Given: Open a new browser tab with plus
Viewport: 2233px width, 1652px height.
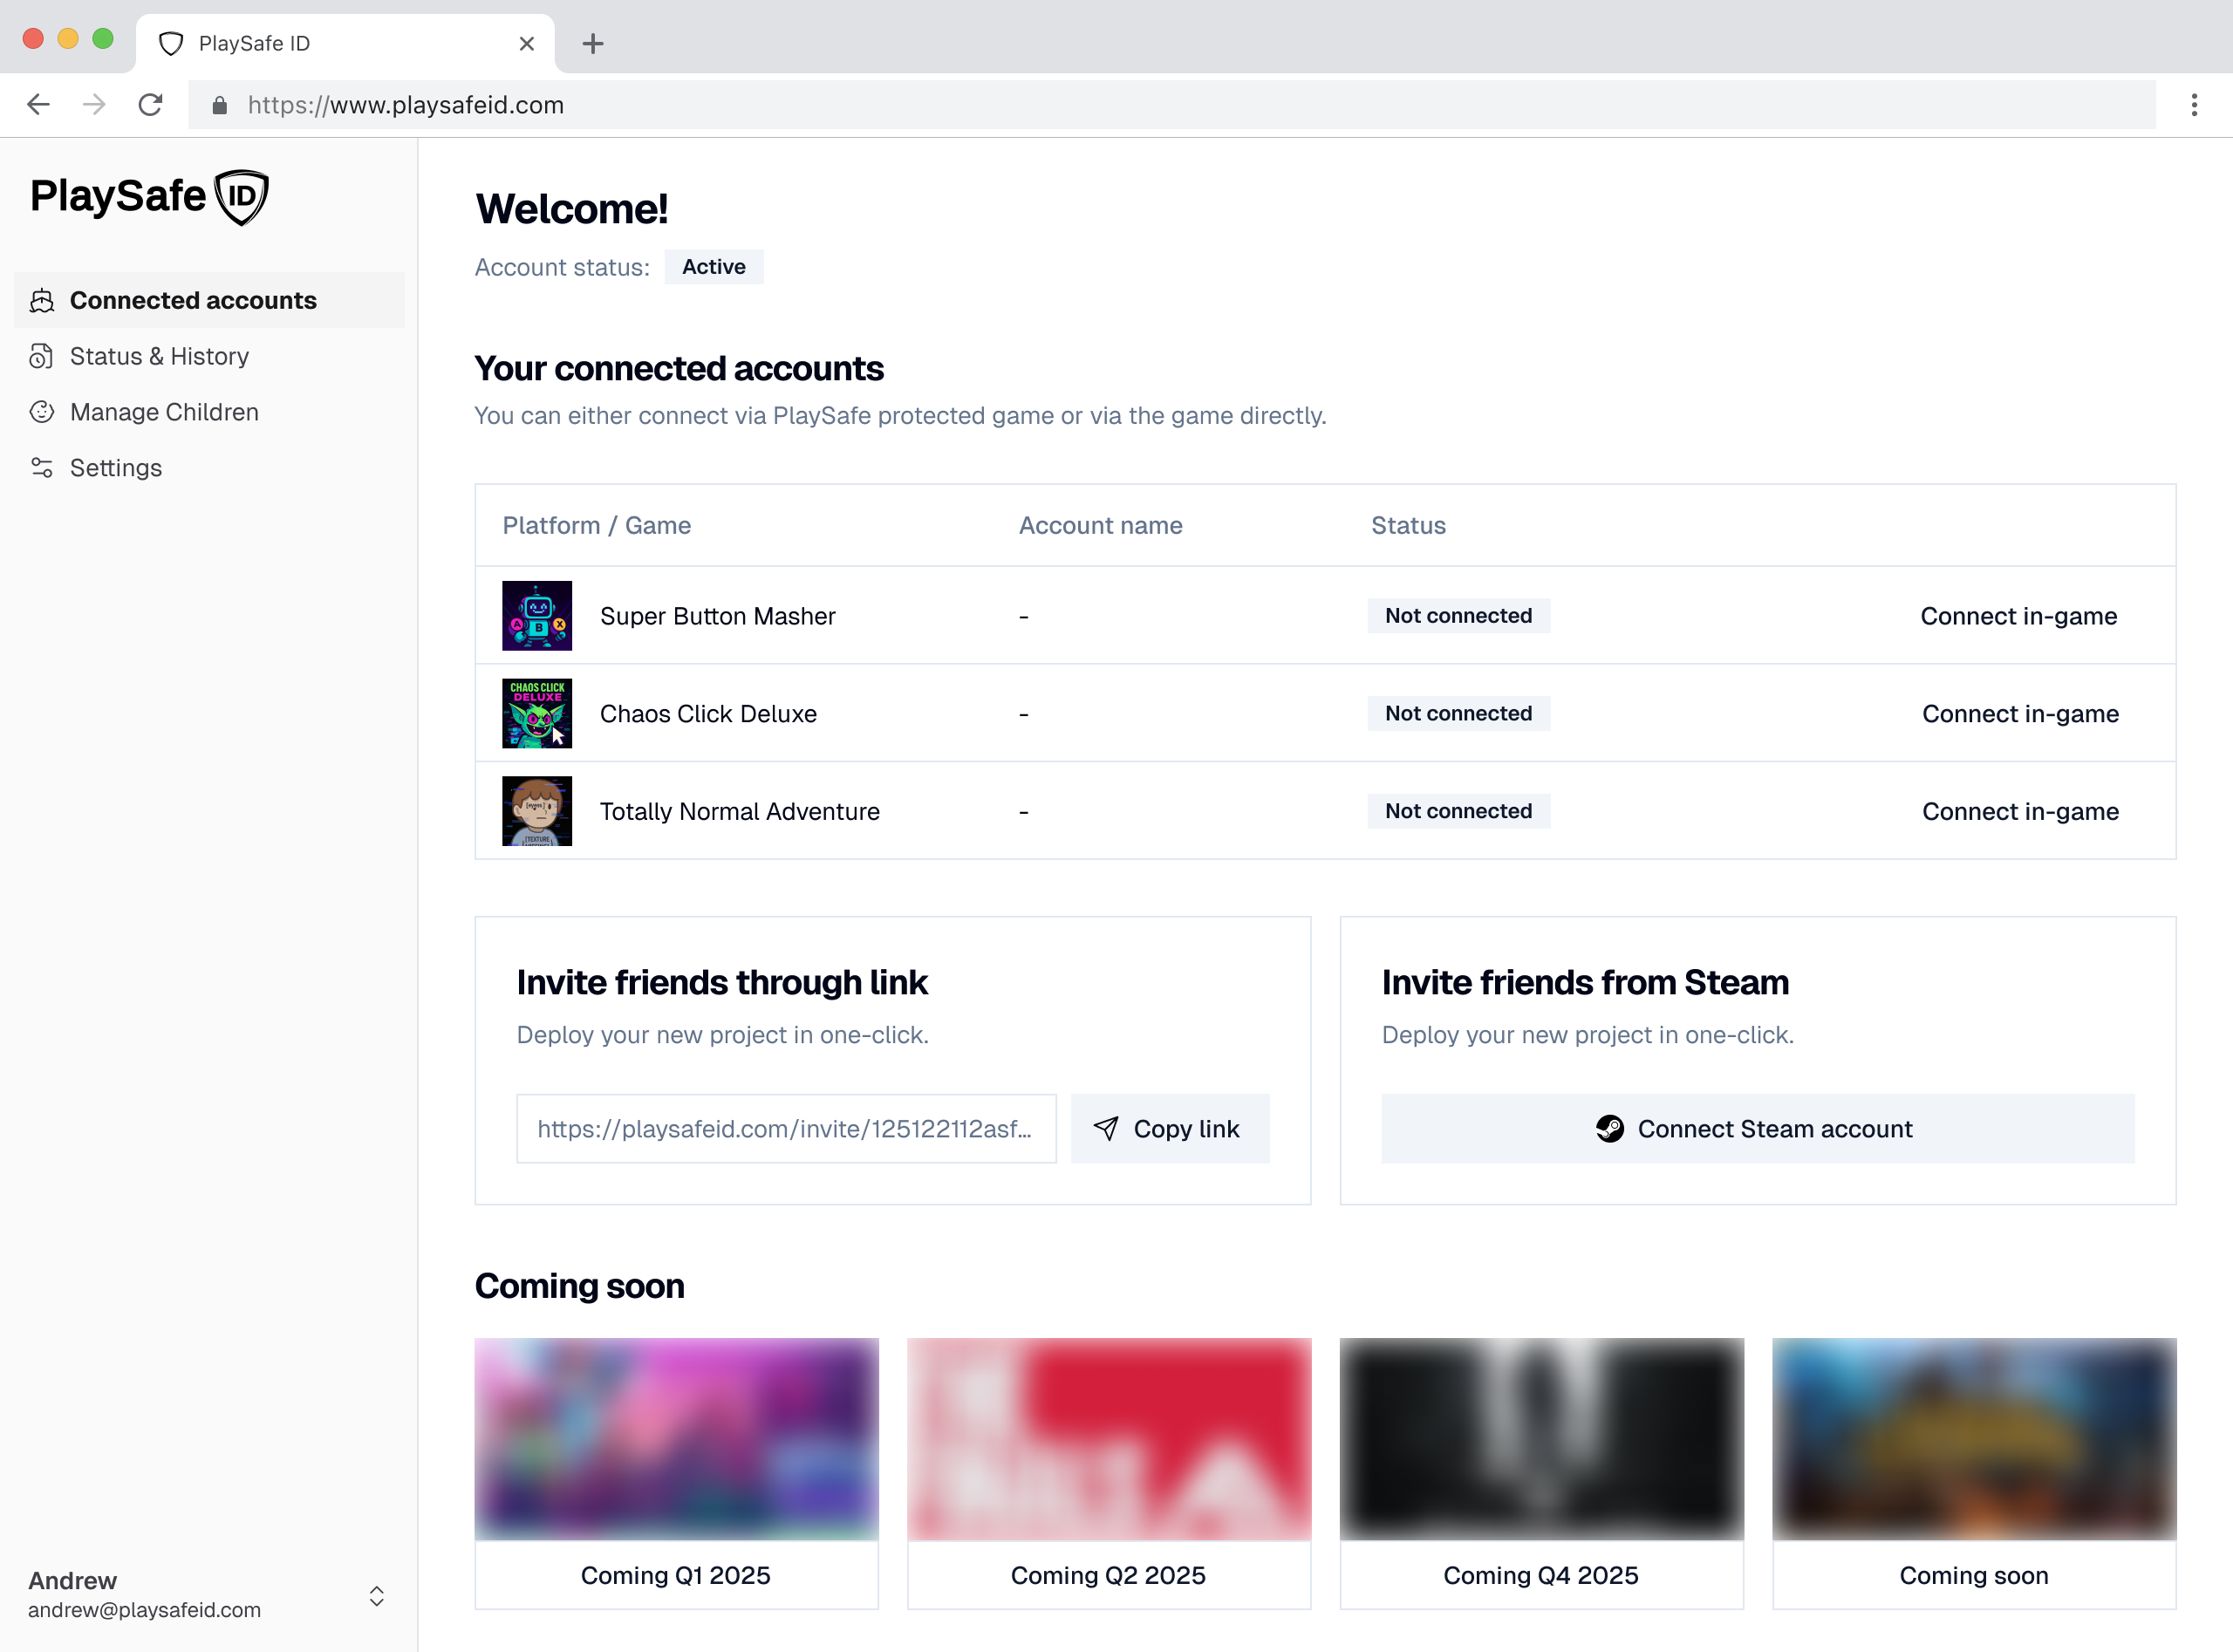Looking at the screenshot, I should click(593, 44).
